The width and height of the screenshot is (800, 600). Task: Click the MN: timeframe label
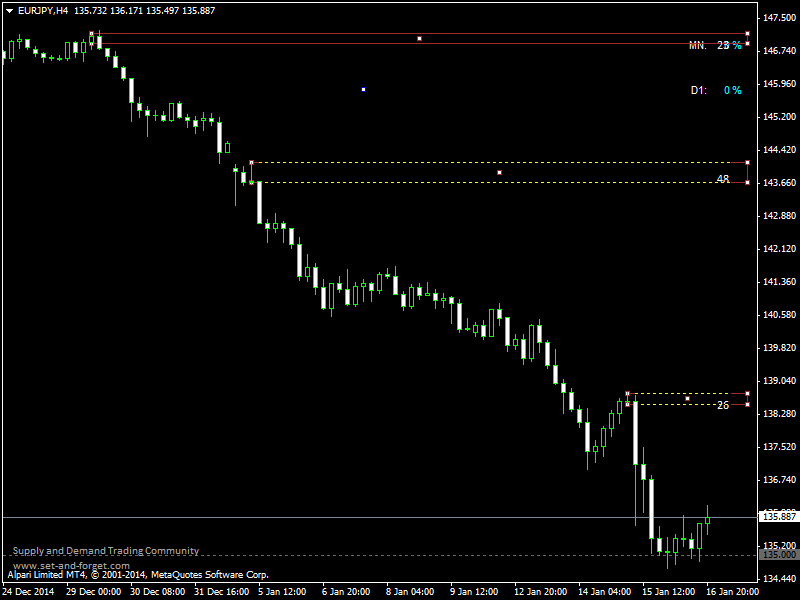pyautogui.click(x=697, y=45)
